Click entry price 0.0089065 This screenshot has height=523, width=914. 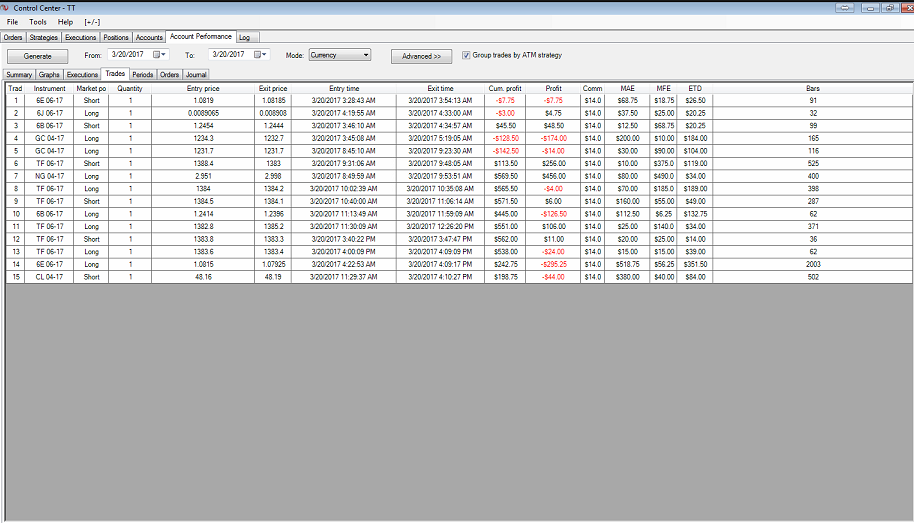[x=203, y=113]
